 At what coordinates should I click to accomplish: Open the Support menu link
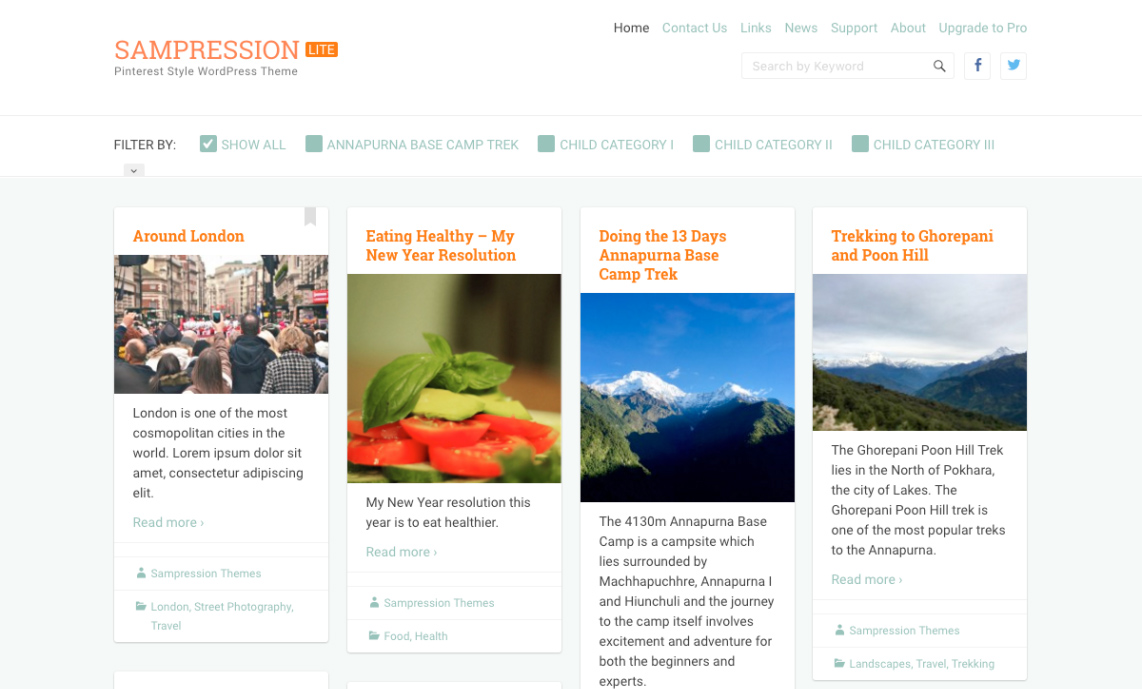(x=854, y=28)
